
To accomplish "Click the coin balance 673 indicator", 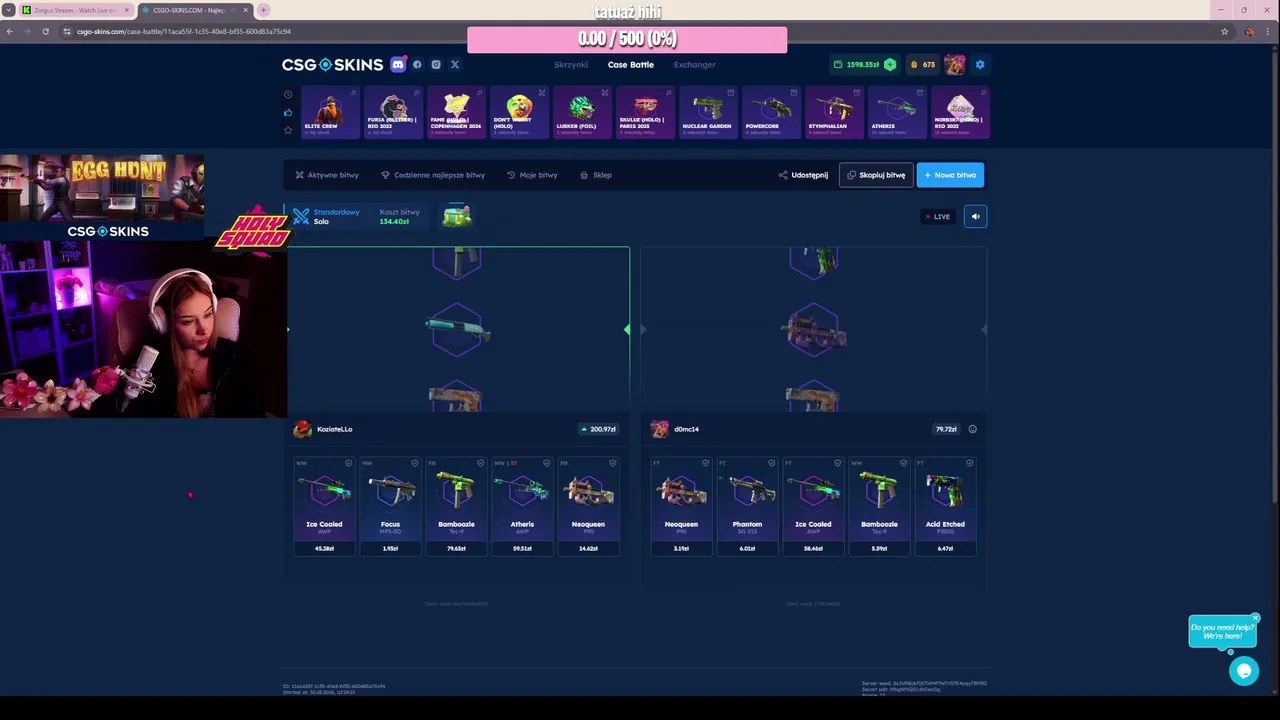I will click(x=922, y=64).
